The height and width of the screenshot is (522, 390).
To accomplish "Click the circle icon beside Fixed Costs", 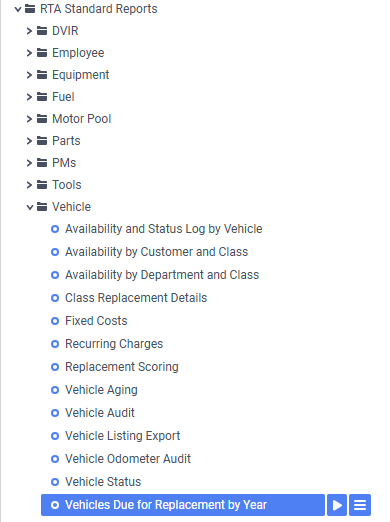I will click(x=55, y=321).
